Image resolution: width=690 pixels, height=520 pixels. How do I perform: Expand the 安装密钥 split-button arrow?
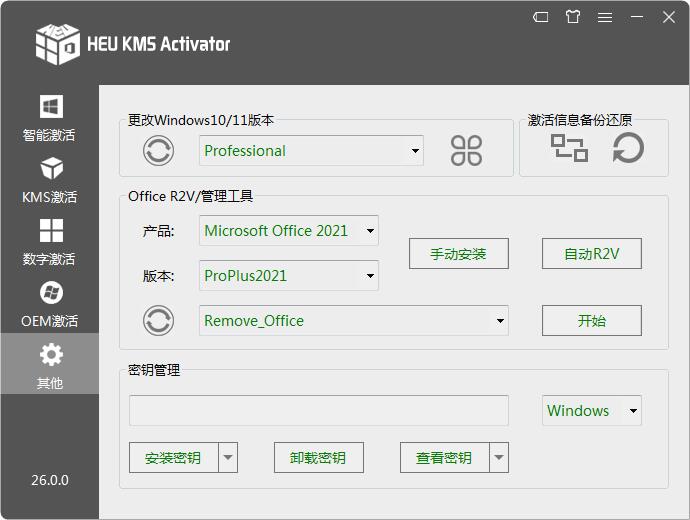click(228, 458)
